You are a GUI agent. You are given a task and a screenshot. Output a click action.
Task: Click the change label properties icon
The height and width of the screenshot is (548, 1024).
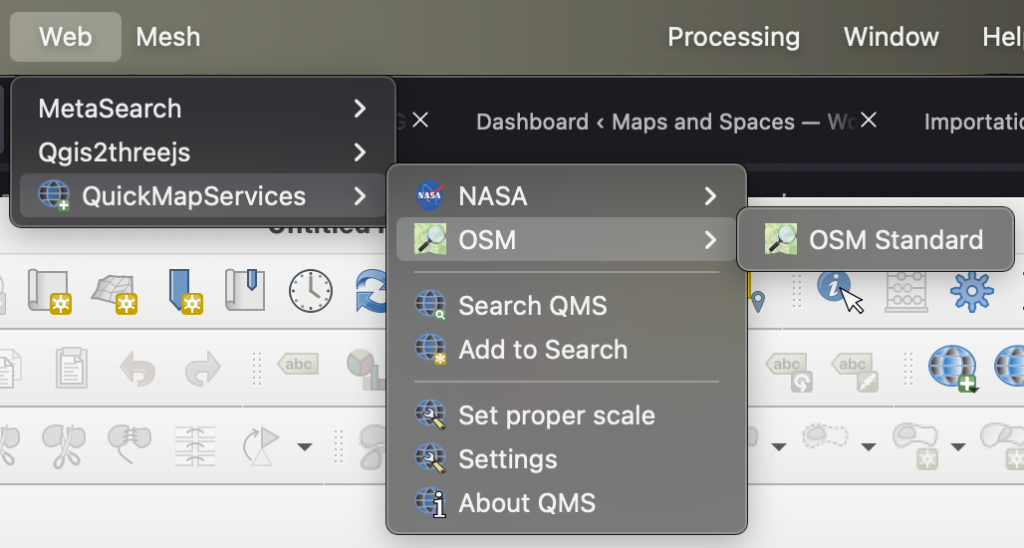click(x=856, y=371)
